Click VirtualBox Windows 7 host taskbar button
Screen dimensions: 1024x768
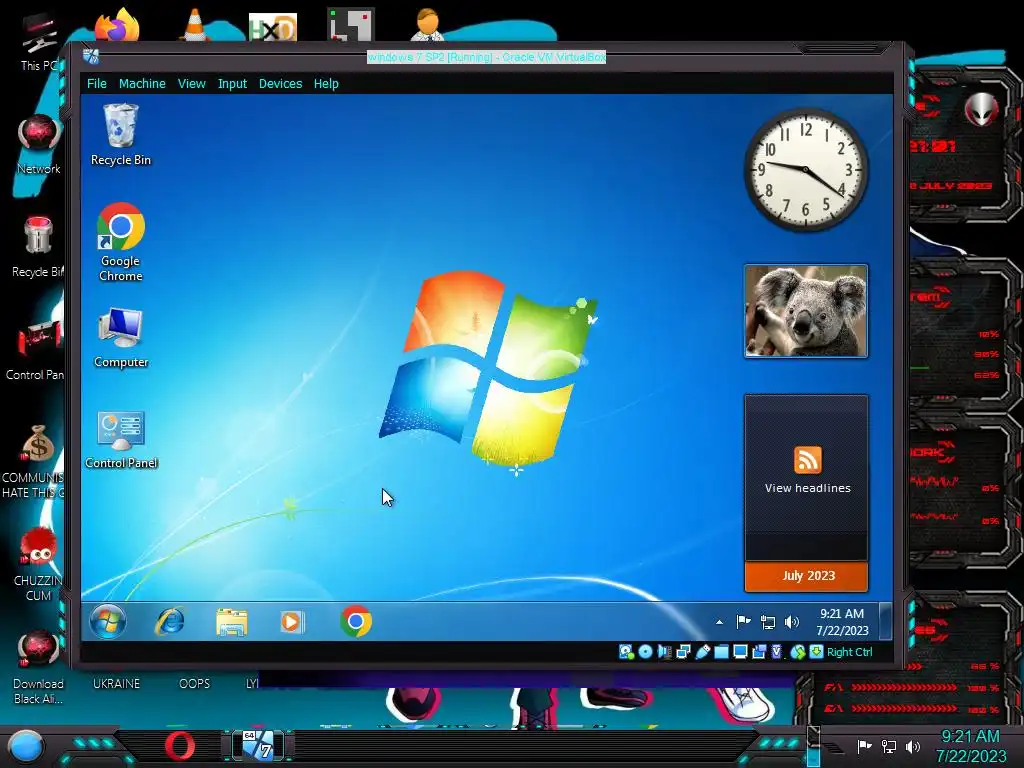pyautogui.click(x=259, y=746)
